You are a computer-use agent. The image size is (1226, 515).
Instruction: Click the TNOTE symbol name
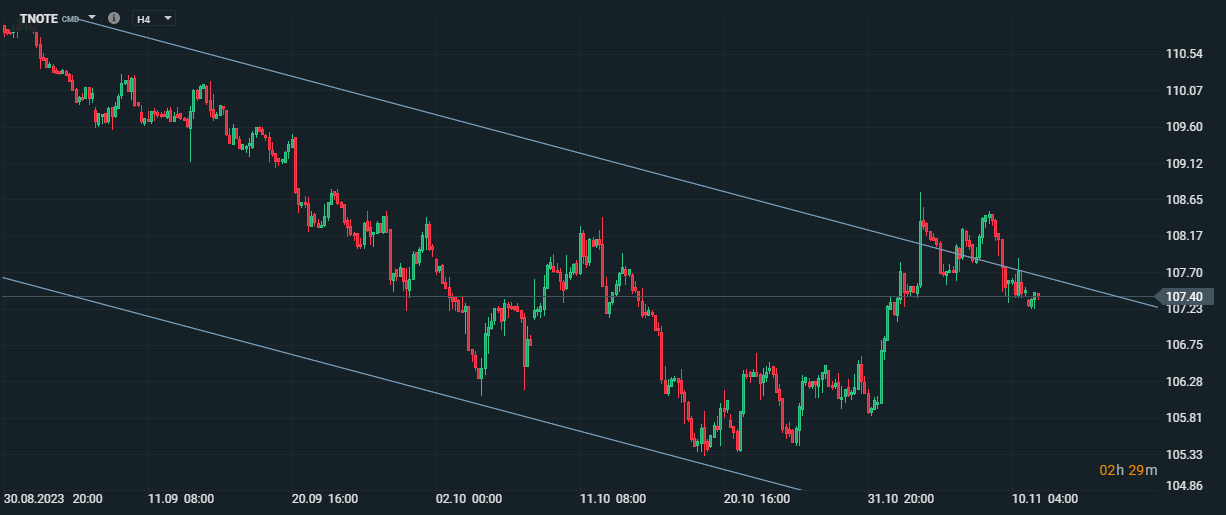39,18
